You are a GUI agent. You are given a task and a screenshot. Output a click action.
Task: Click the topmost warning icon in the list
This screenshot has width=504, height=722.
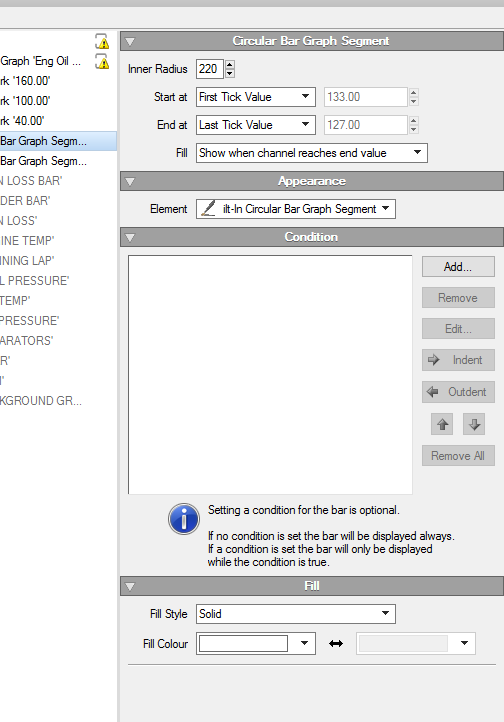pyautogui.click(x=102, y=41)
